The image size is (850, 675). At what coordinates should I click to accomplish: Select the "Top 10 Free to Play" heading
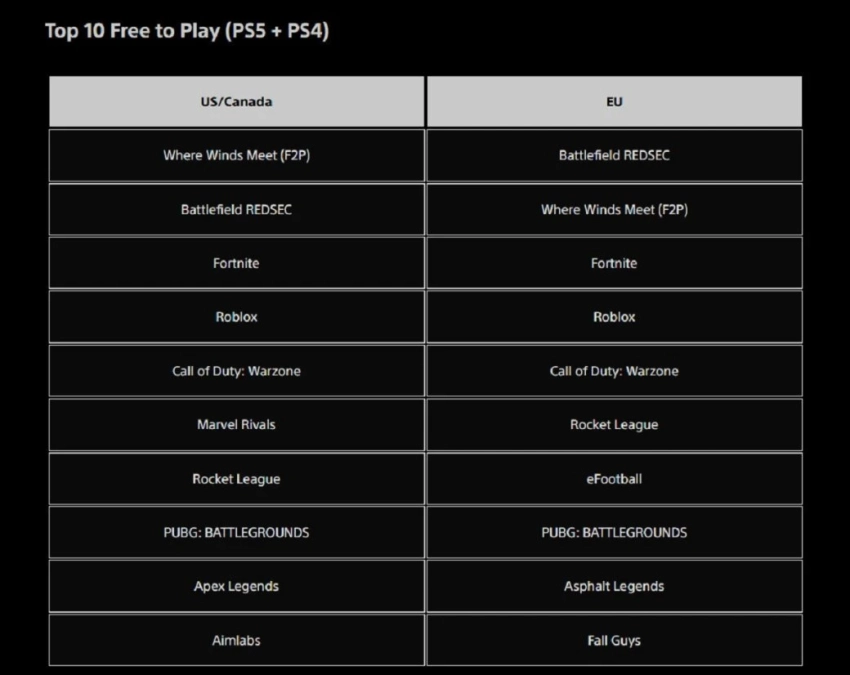187,31
